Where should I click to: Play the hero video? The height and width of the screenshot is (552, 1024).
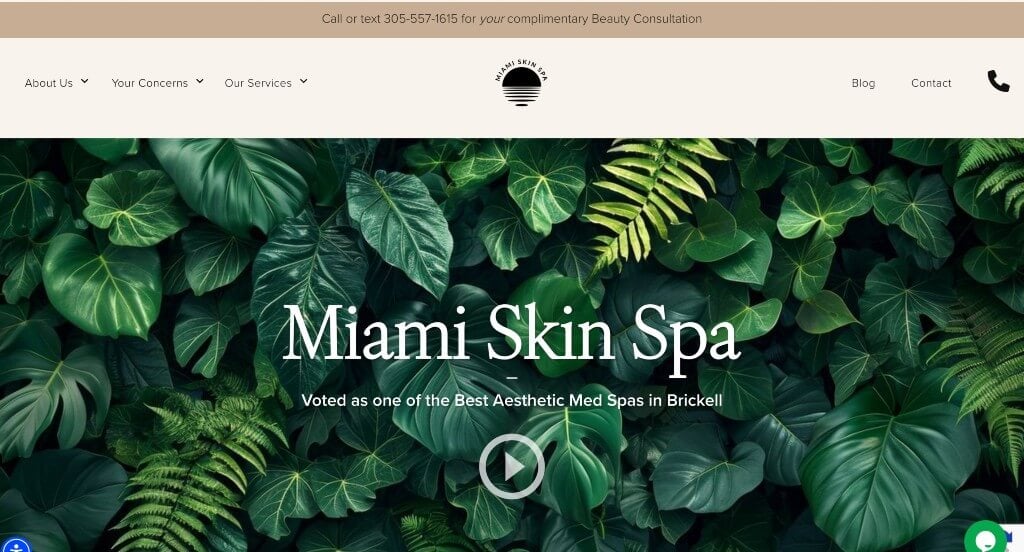pyautogui.click(x=511, y=466)
